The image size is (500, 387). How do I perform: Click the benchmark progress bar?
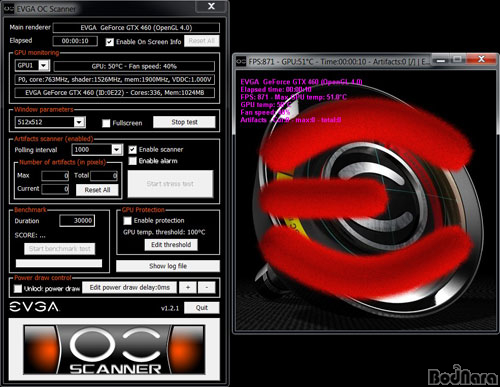(59, 263)
